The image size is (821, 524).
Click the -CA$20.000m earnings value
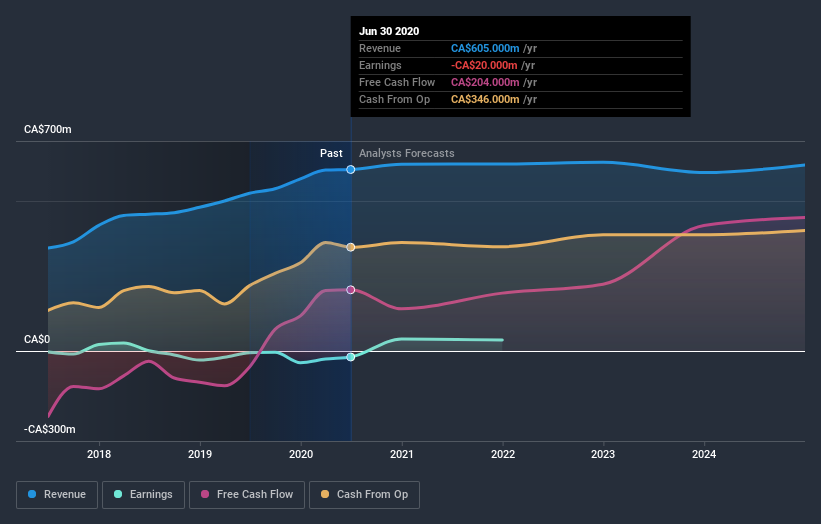pos(484,65)
